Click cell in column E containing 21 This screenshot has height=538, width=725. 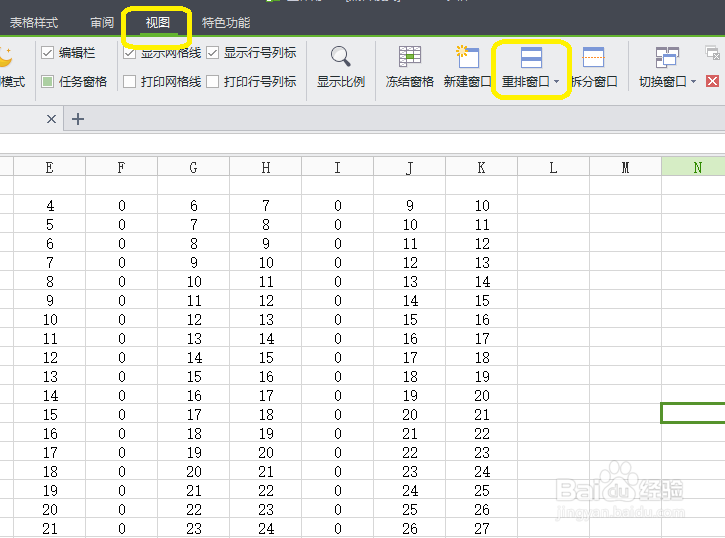(49, 528)
